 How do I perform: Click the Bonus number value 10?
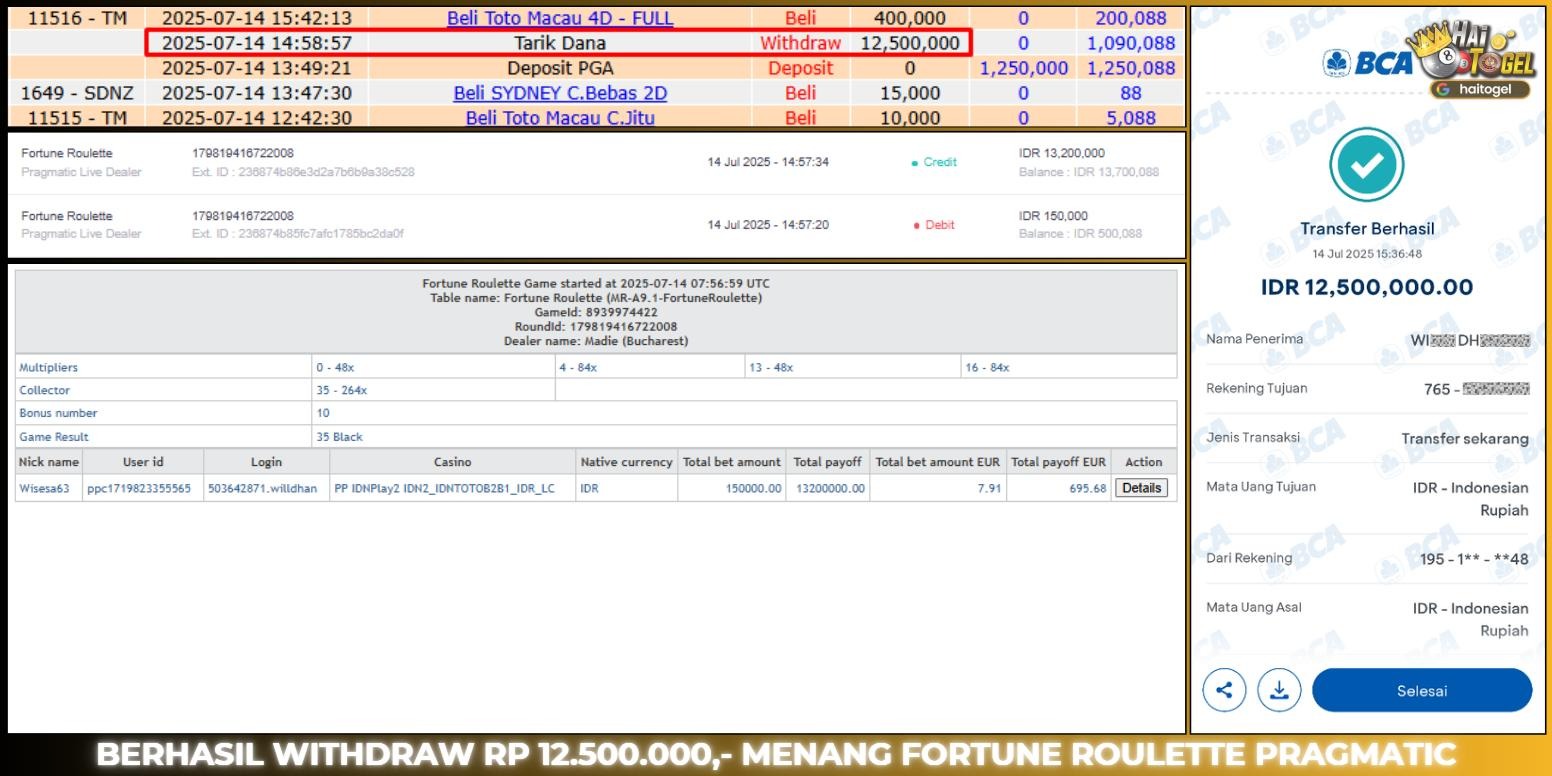click(x=323, y=413)
